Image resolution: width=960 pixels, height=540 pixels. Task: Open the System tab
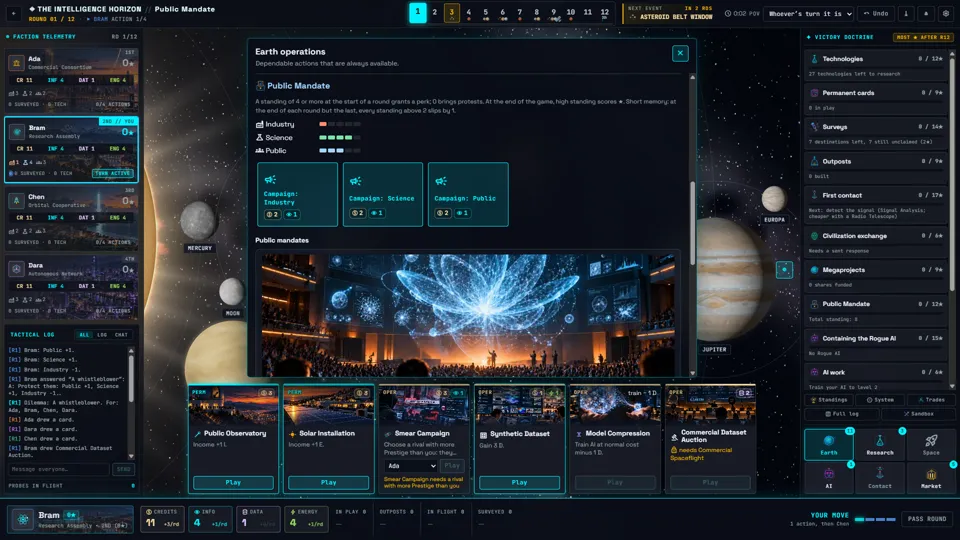click(880, 400)
